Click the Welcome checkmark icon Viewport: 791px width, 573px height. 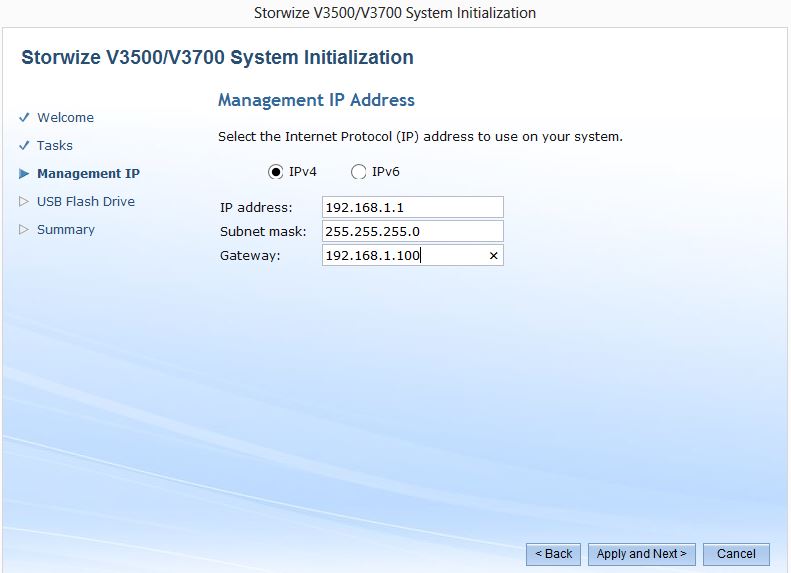(x=24, y=118)
